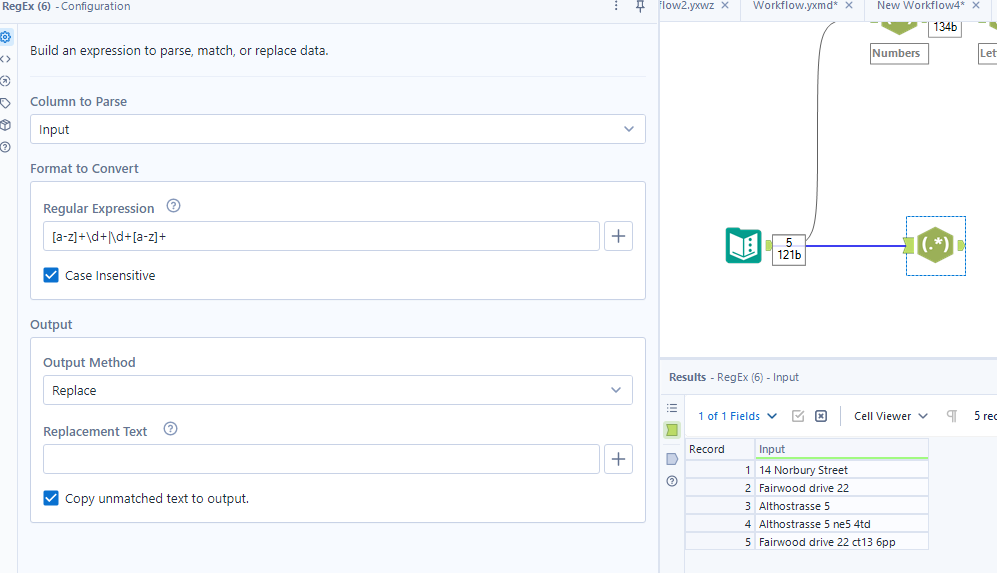Select record number 1 row header
This screenshot has height=573, width=997.
[x=720, y=470]
